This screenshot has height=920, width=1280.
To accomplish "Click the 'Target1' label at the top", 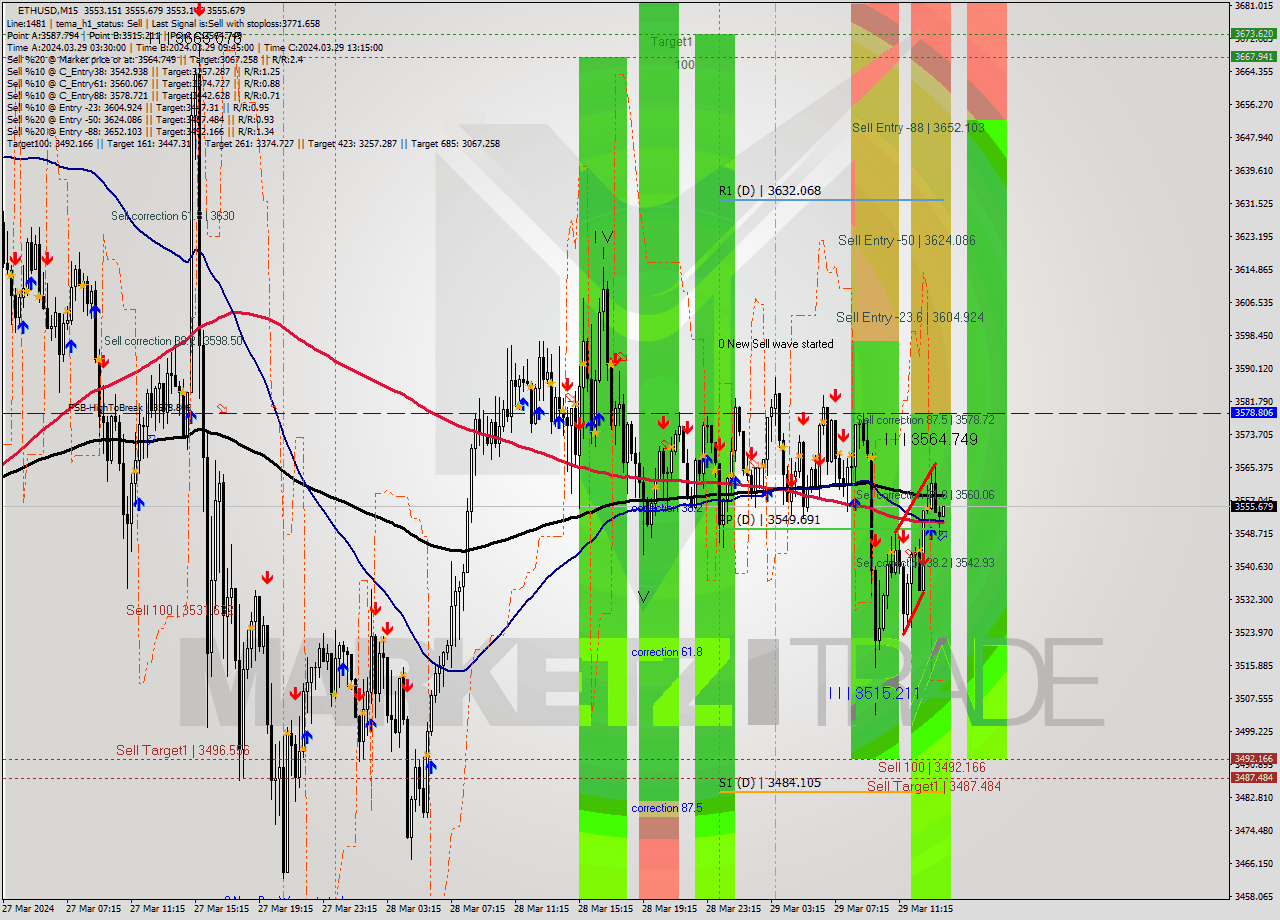I will pyautogui.click(x=671, y=42).
